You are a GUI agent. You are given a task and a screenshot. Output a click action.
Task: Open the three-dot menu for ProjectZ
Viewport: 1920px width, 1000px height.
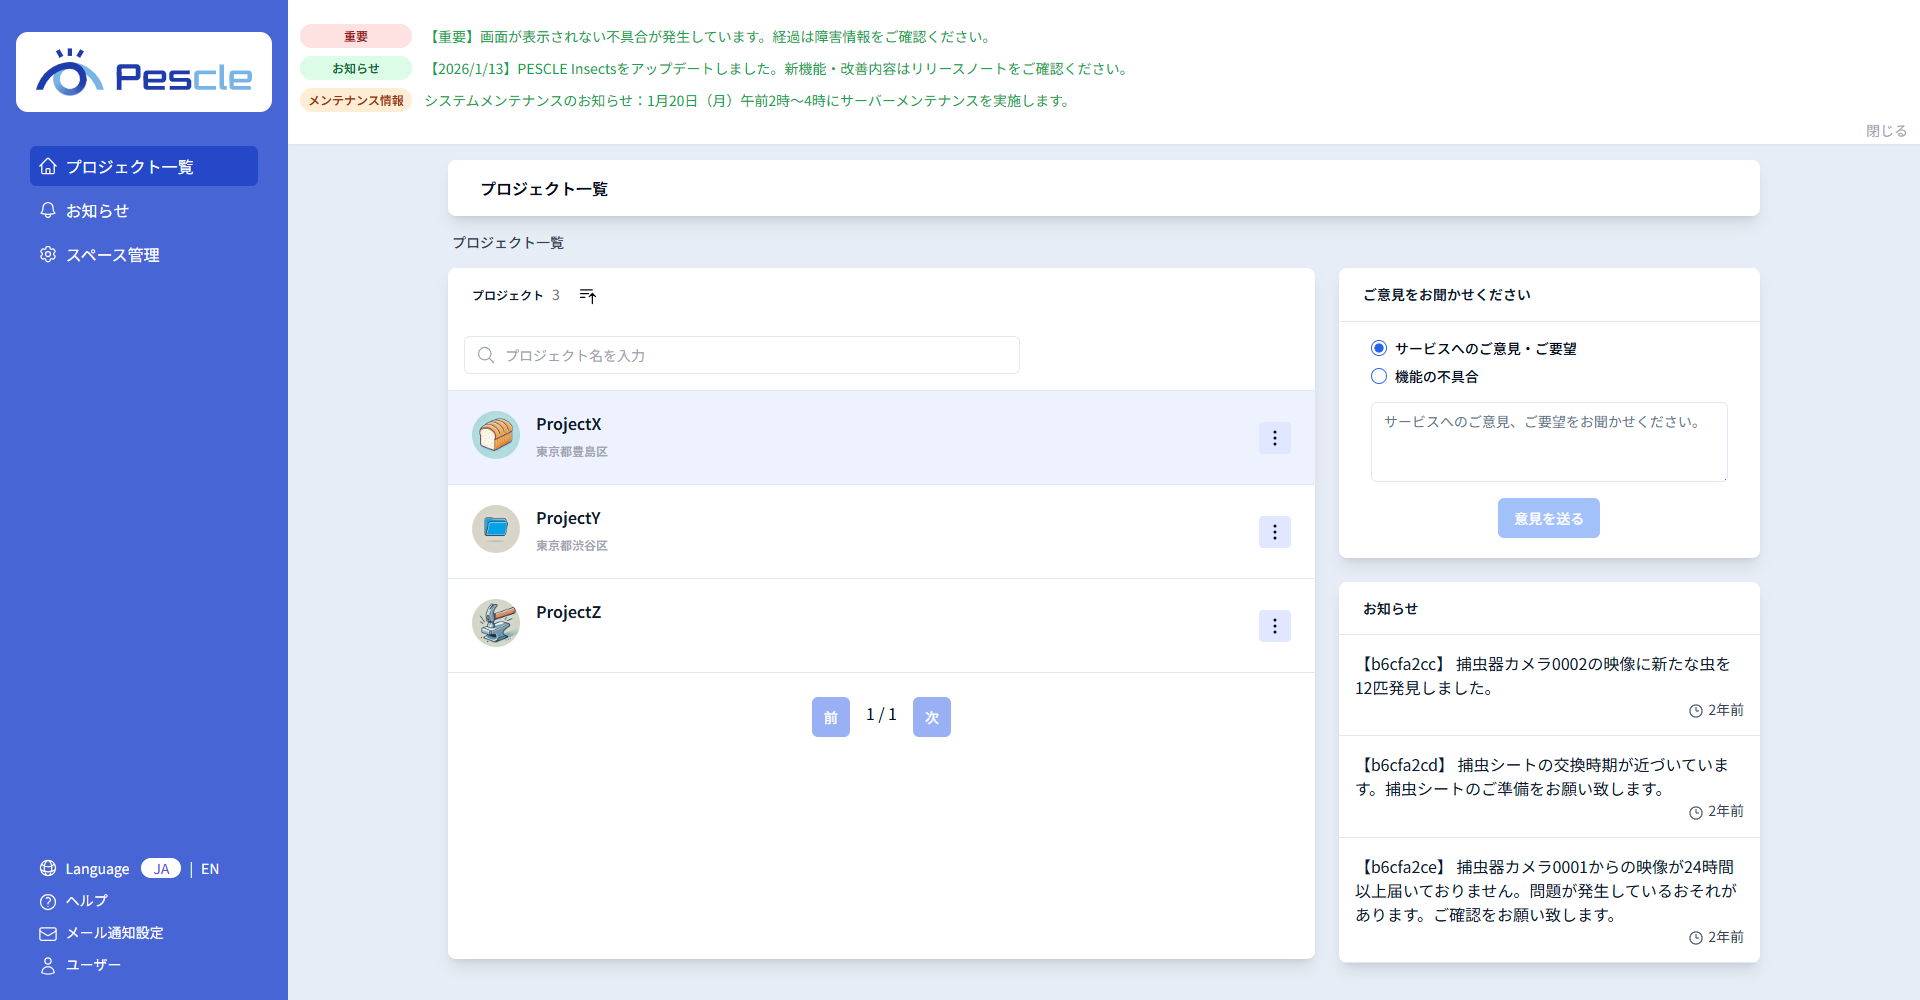tap(1274, 626)
